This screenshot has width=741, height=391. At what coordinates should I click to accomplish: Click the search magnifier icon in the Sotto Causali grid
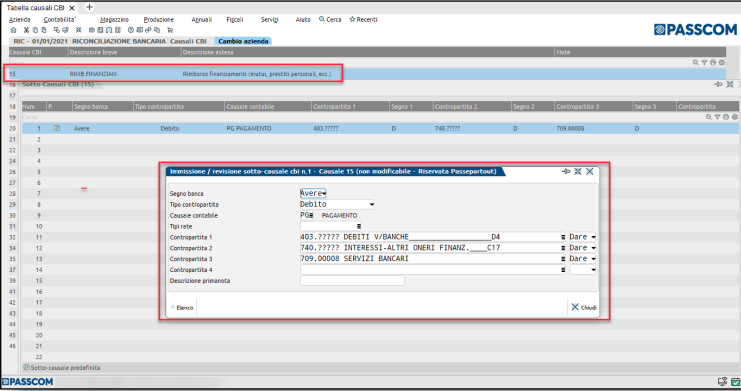tap(708, 117)
